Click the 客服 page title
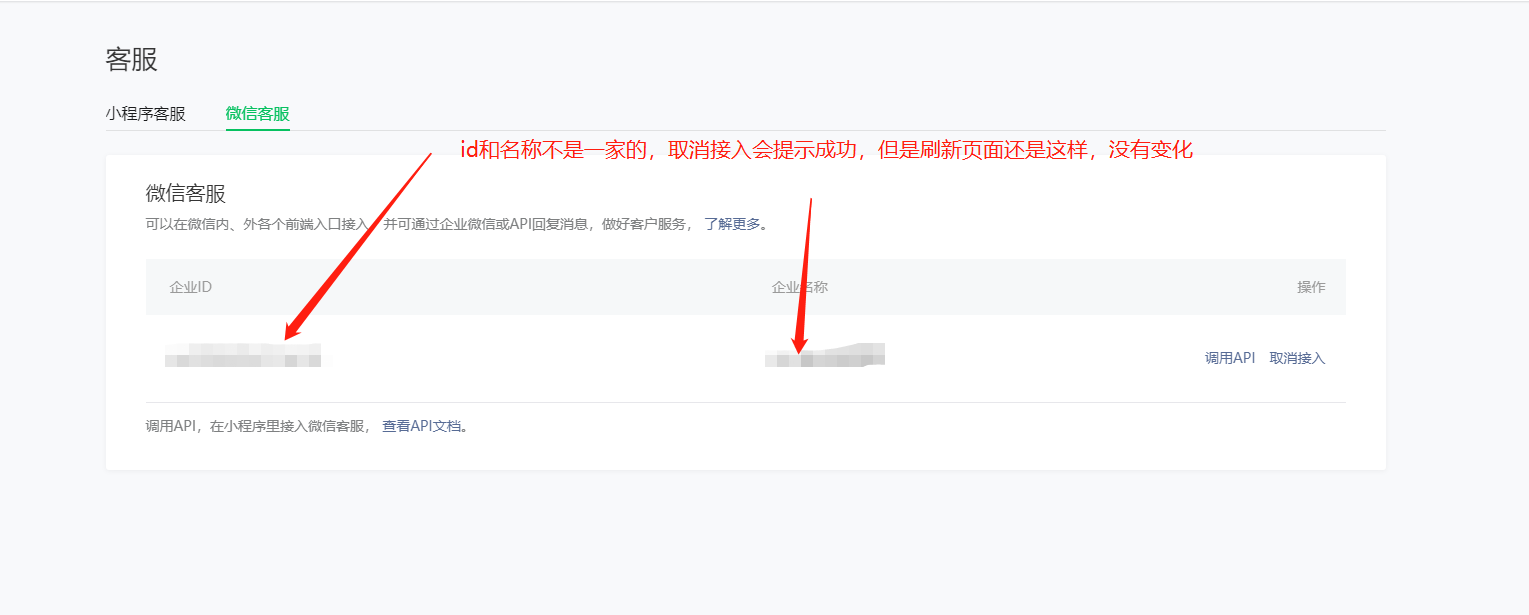This screenshot has height=615, width=1529. click(132, 59)
